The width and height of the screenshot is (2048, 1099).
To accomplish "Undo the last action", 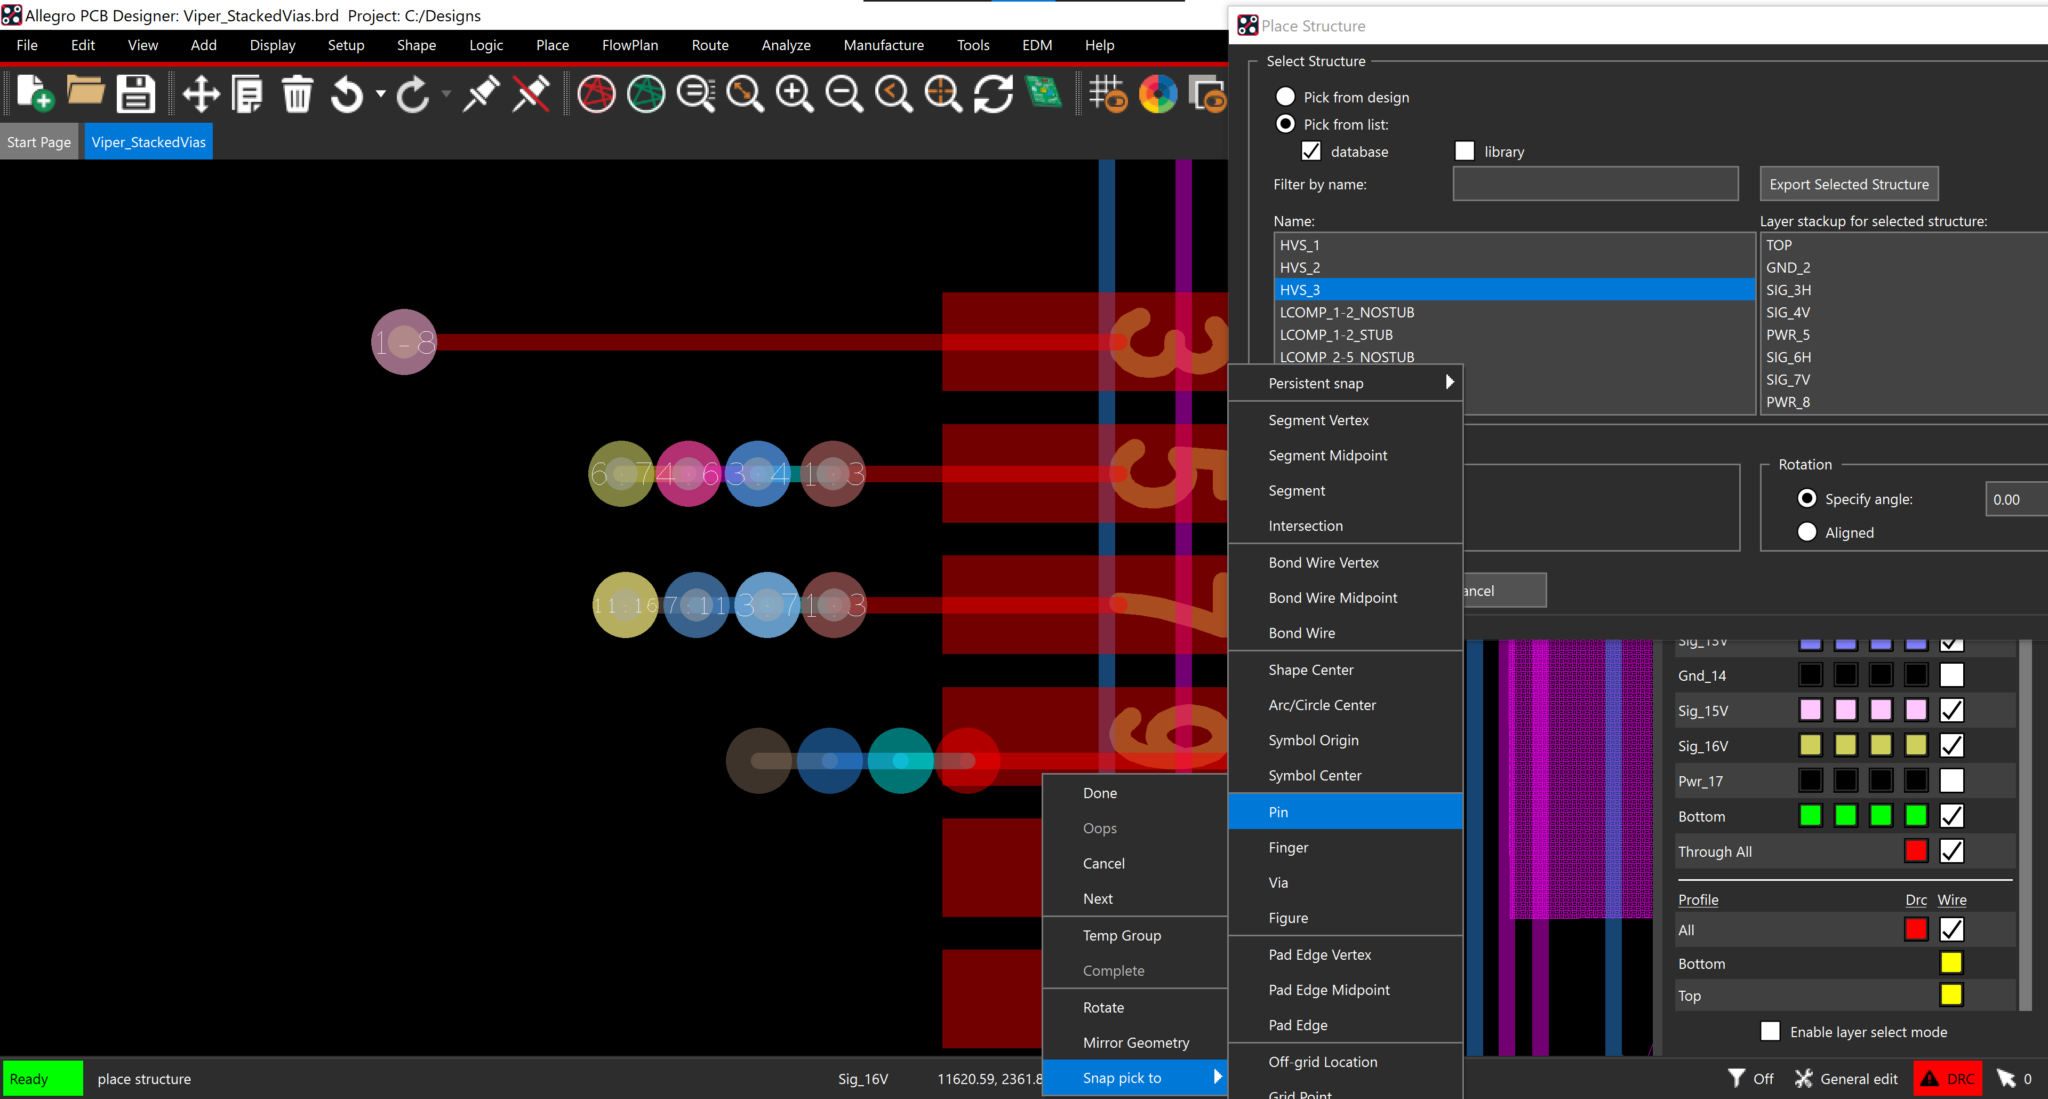I will point(347,93).
